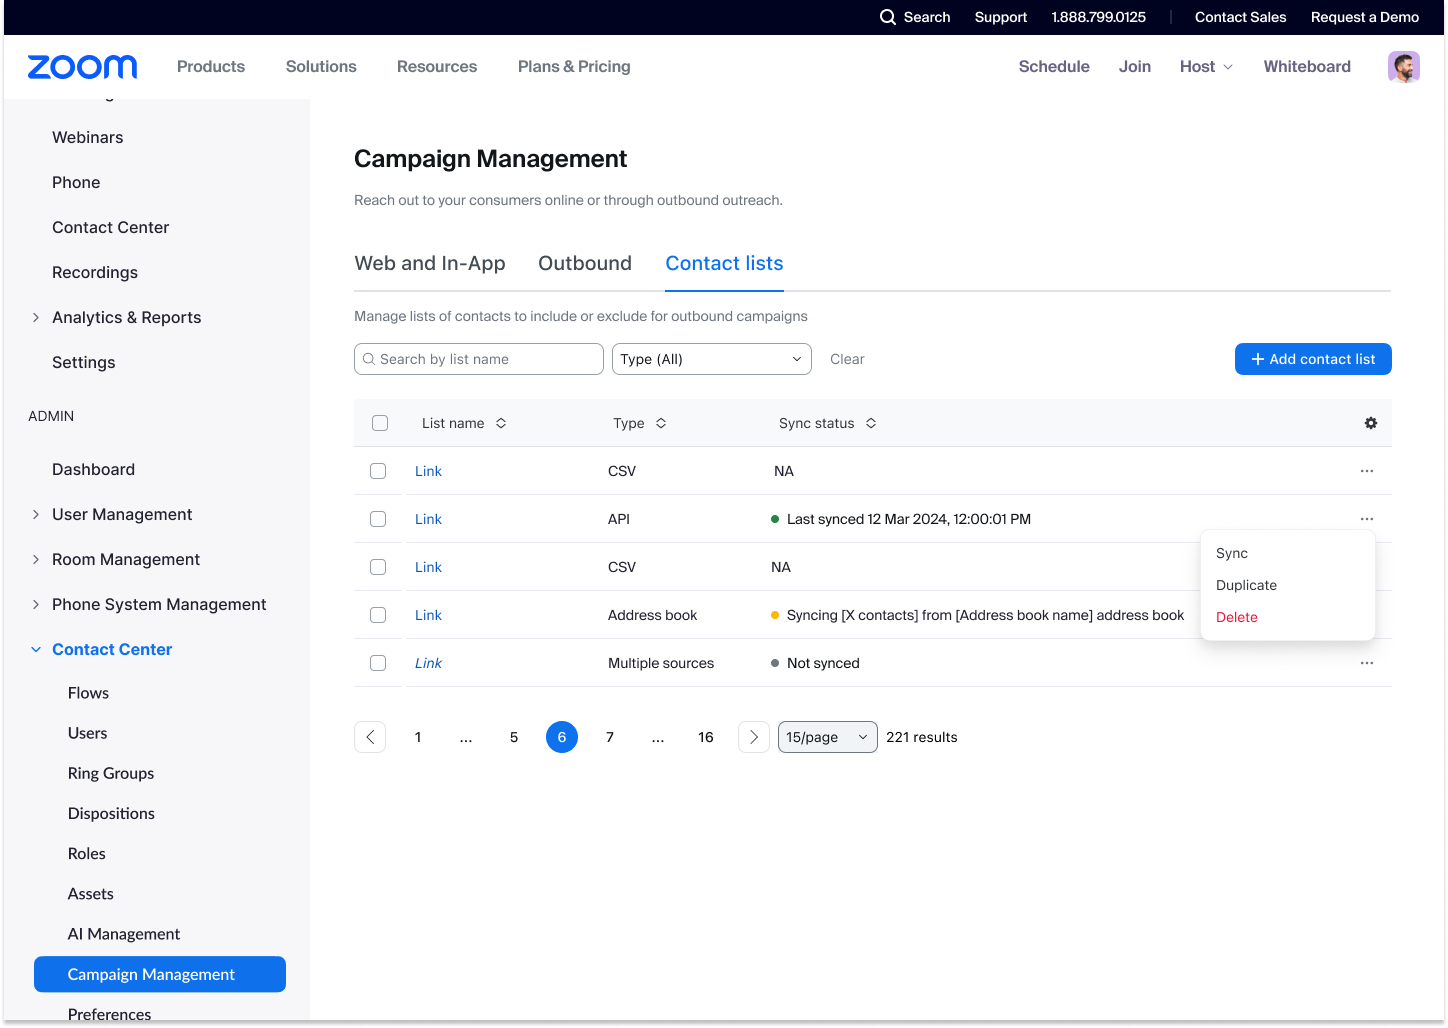The image size is (1448, 1028).
Task: Open the Link in Multiple sources row
Action: point(428,663)
